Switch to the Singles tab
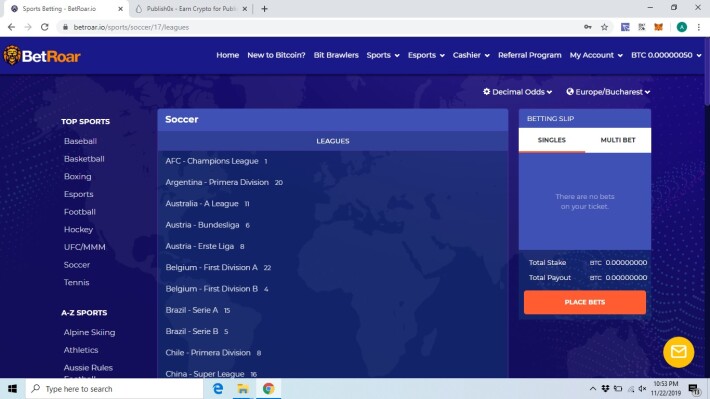Image resolution: width=710 pixels, height=399 pixels. click(552, 140)
